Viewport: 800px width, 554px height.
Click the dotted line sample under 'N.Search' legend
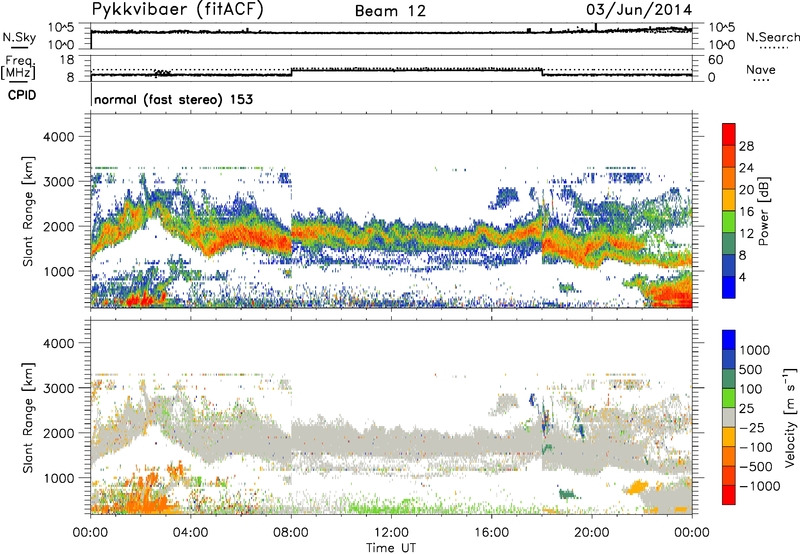click(773, 48)
